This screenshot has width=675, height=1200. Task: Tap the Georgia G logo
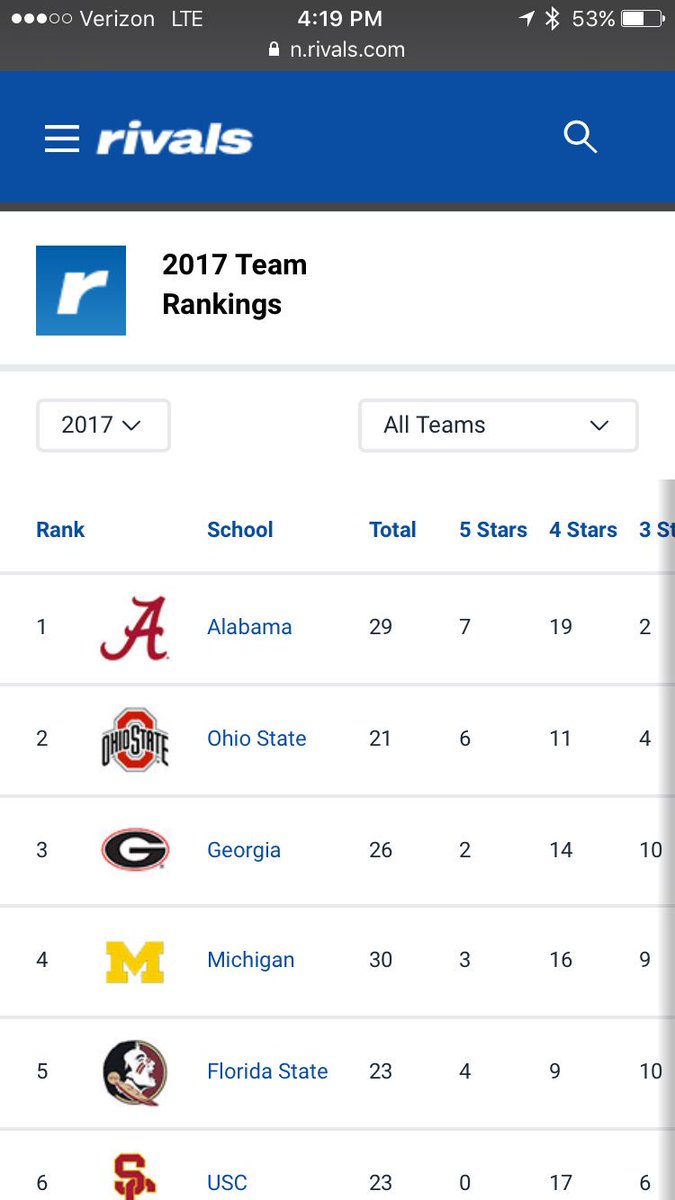click(x=135, y=850)
